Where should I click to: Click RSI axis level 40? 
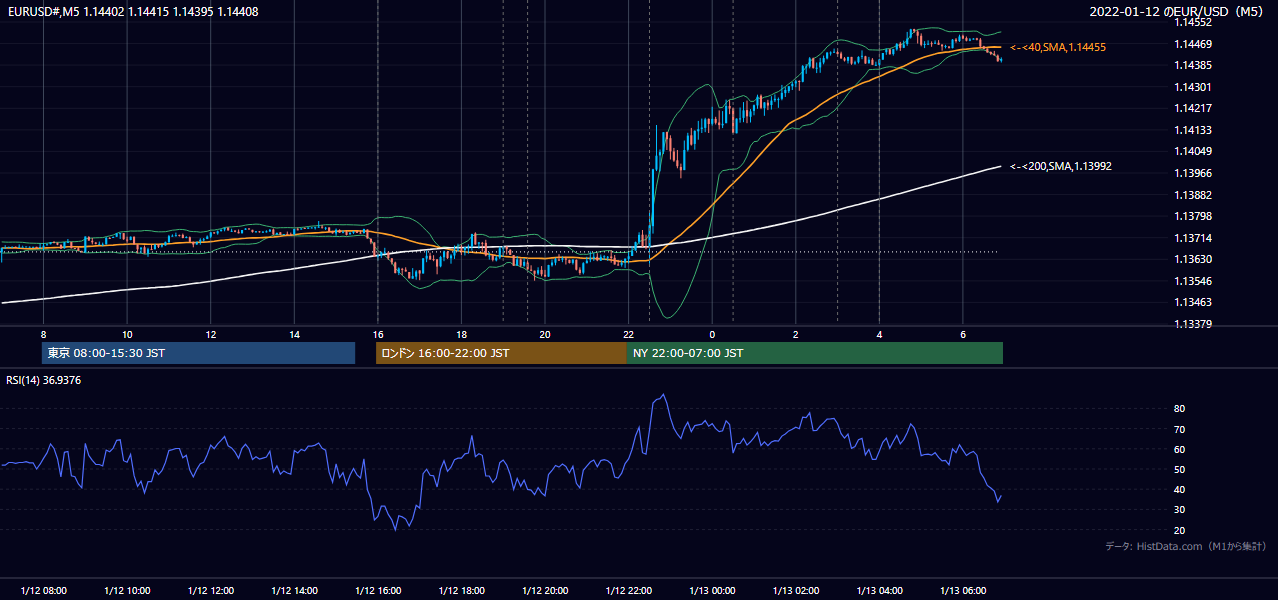1180,490
